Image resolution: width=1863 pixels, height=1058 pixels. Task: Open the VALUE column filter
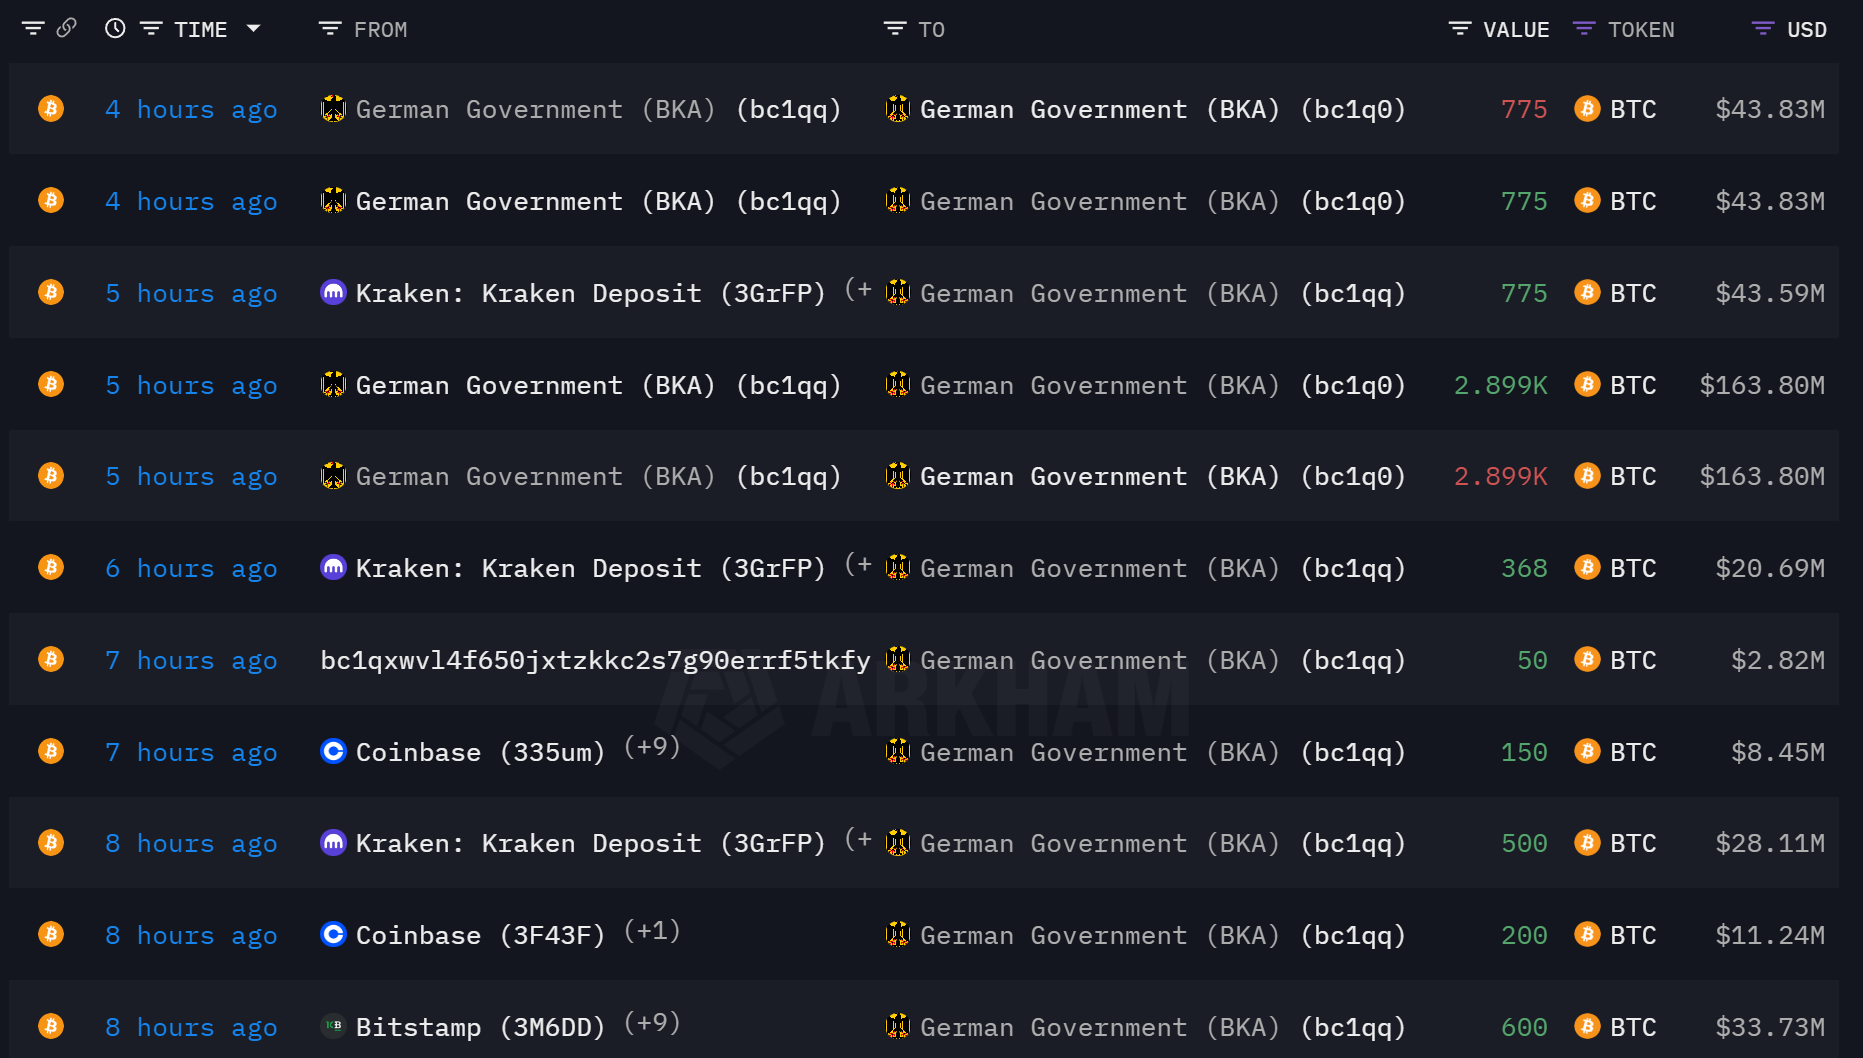pyautogui.click(x=1460, y=29)
